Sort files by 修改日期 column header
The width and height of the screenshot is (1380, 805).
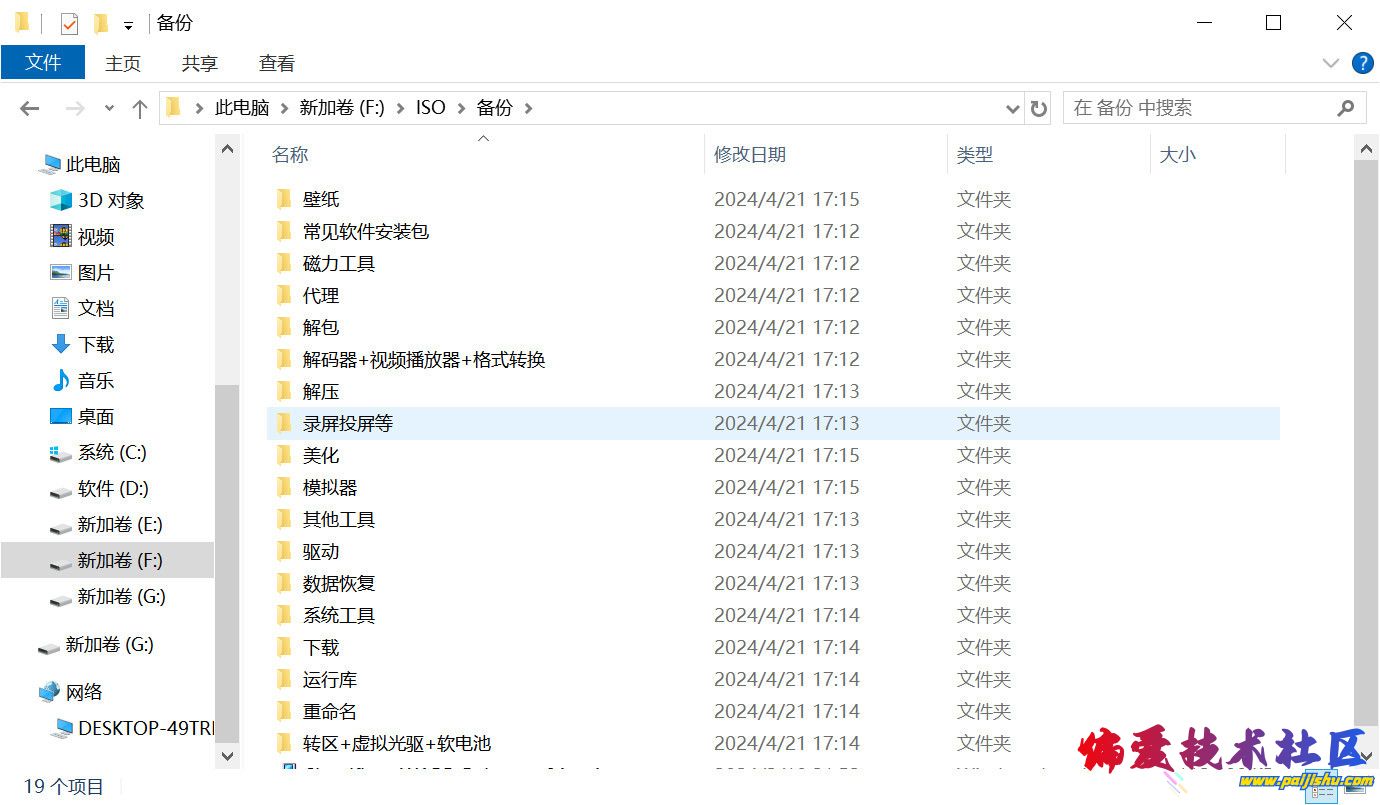[750, 154]
